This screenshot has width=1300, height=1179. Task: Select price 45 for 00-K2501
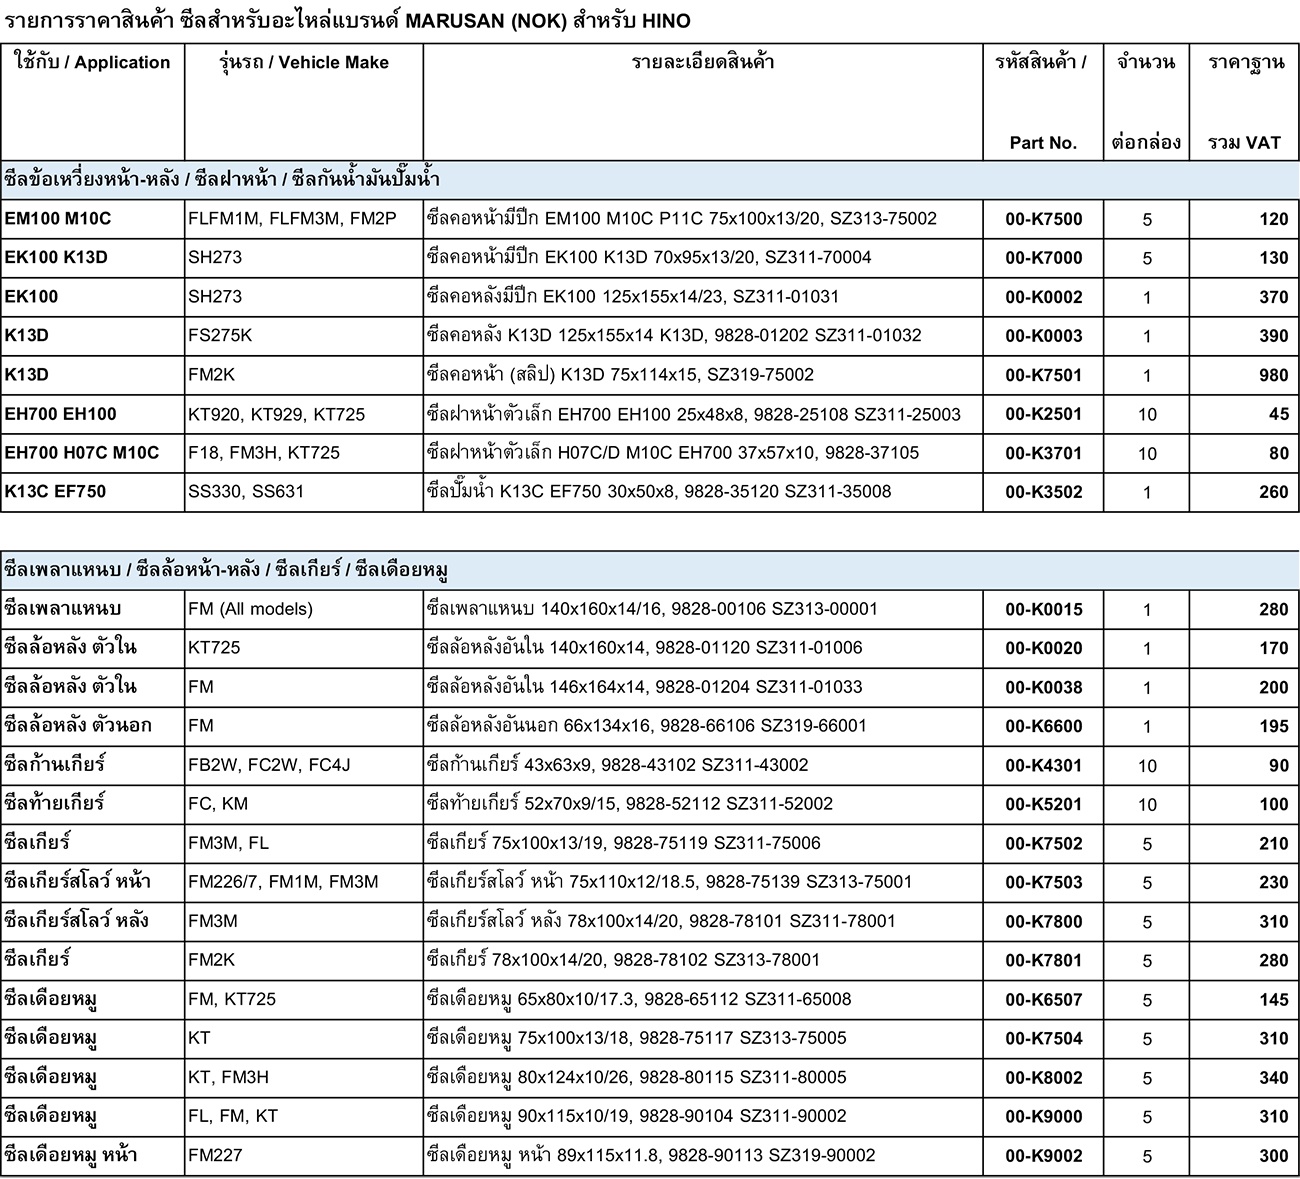coord(1278,414)
